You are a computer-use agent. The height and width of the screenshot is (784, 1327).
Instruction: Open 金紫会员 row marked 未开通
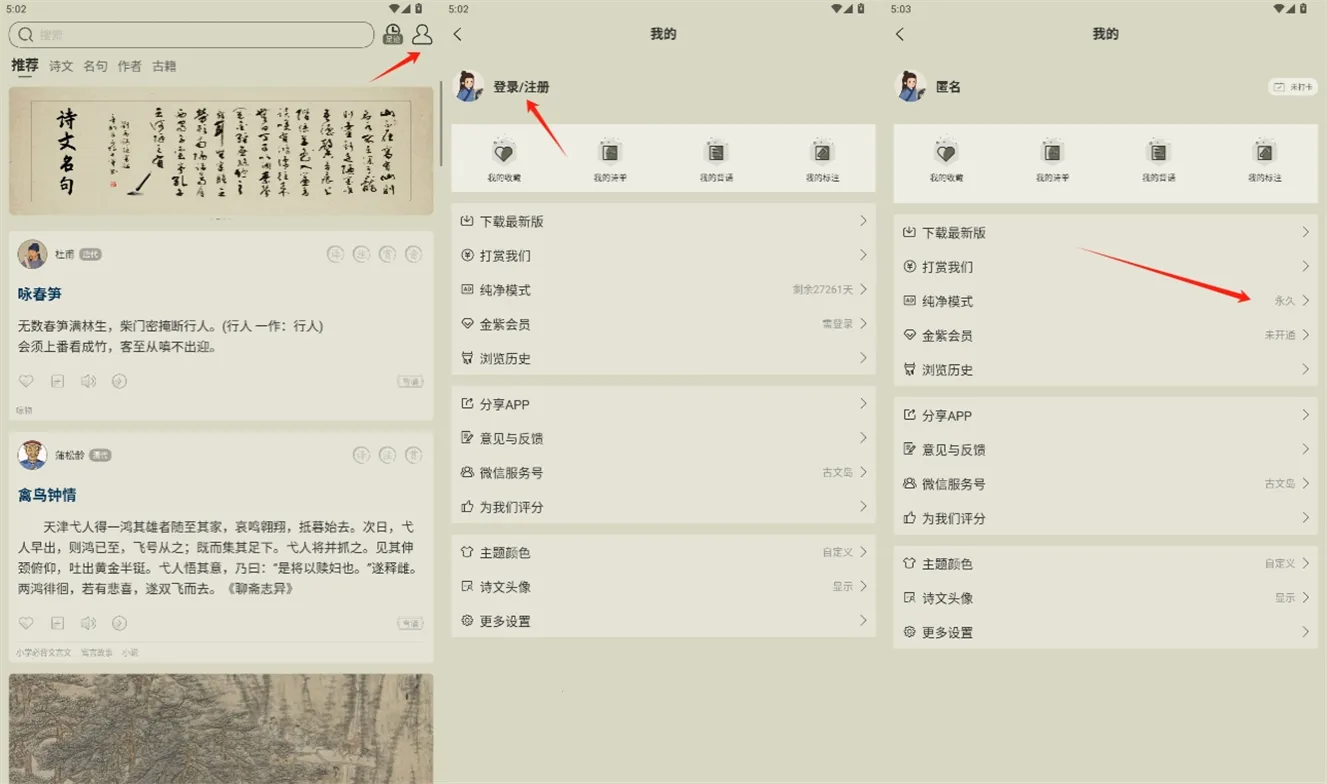tap(1105, 335)
